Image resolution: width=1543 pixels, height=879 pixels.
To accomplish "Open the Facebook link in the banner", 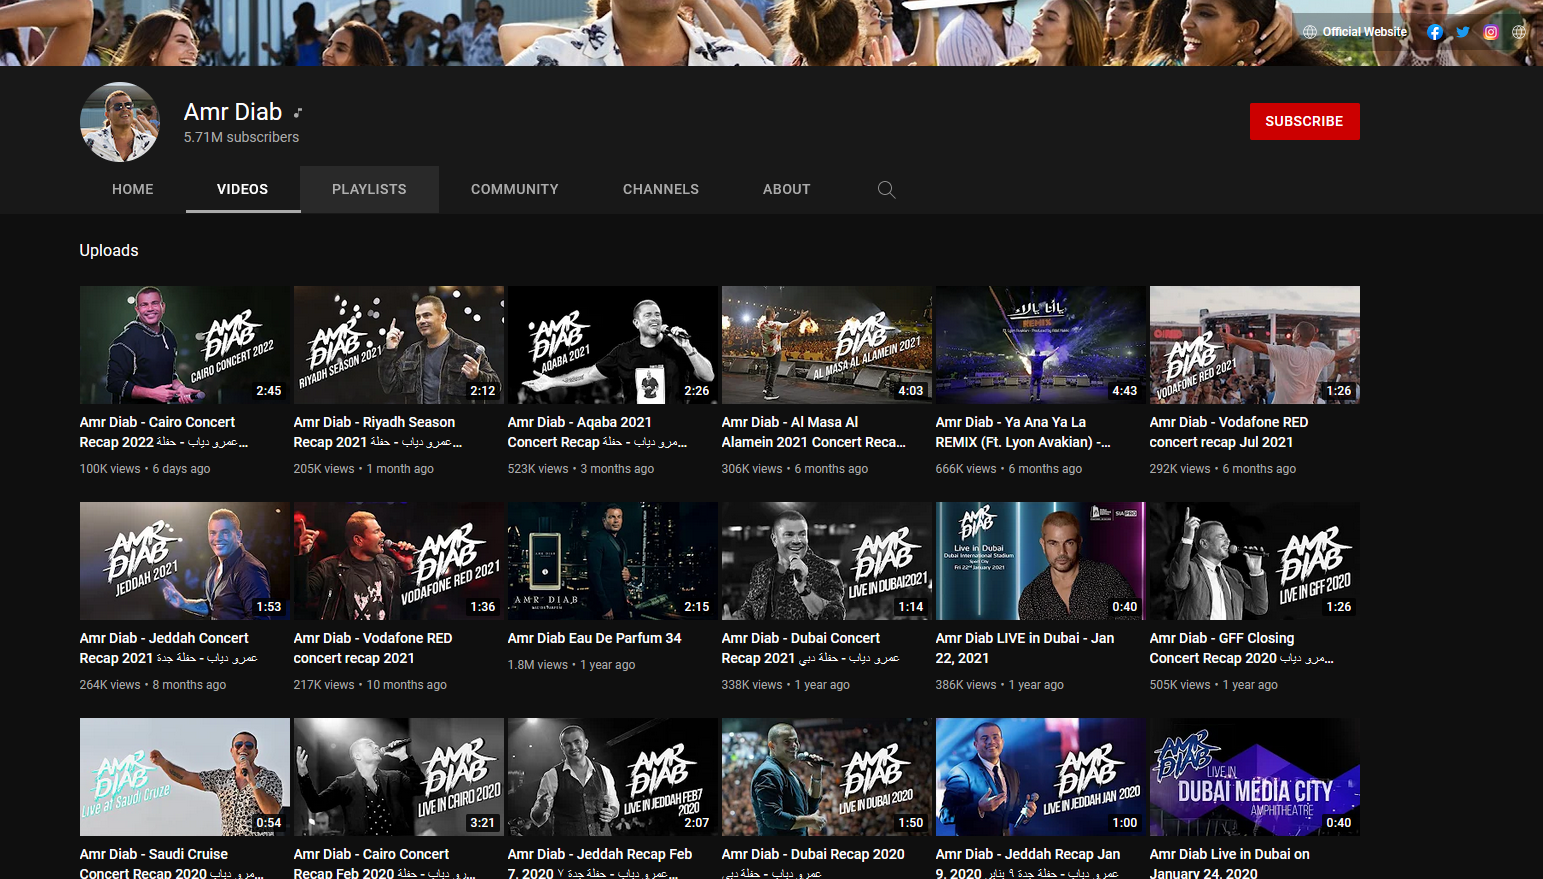I will [1435, 32].
